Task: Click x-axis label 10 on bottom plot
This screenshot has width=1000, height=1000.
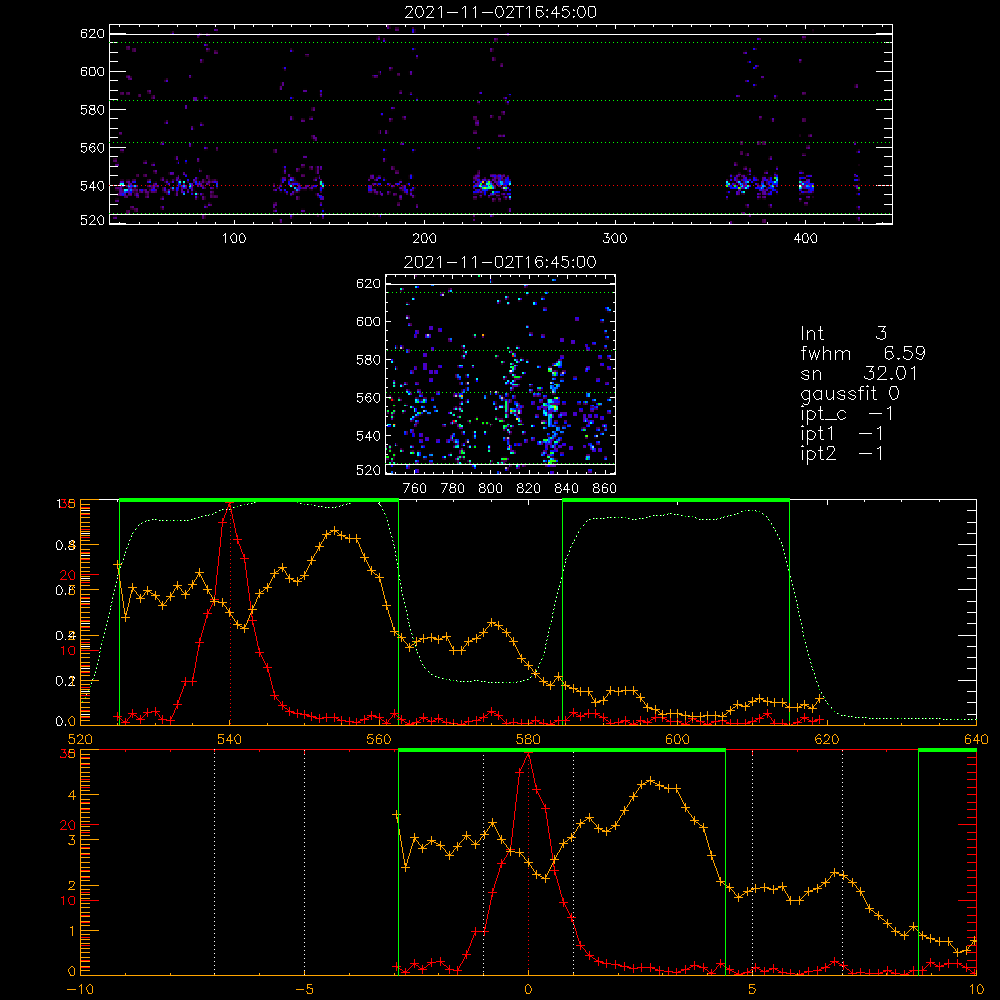Action: click(x=976, y=989)
